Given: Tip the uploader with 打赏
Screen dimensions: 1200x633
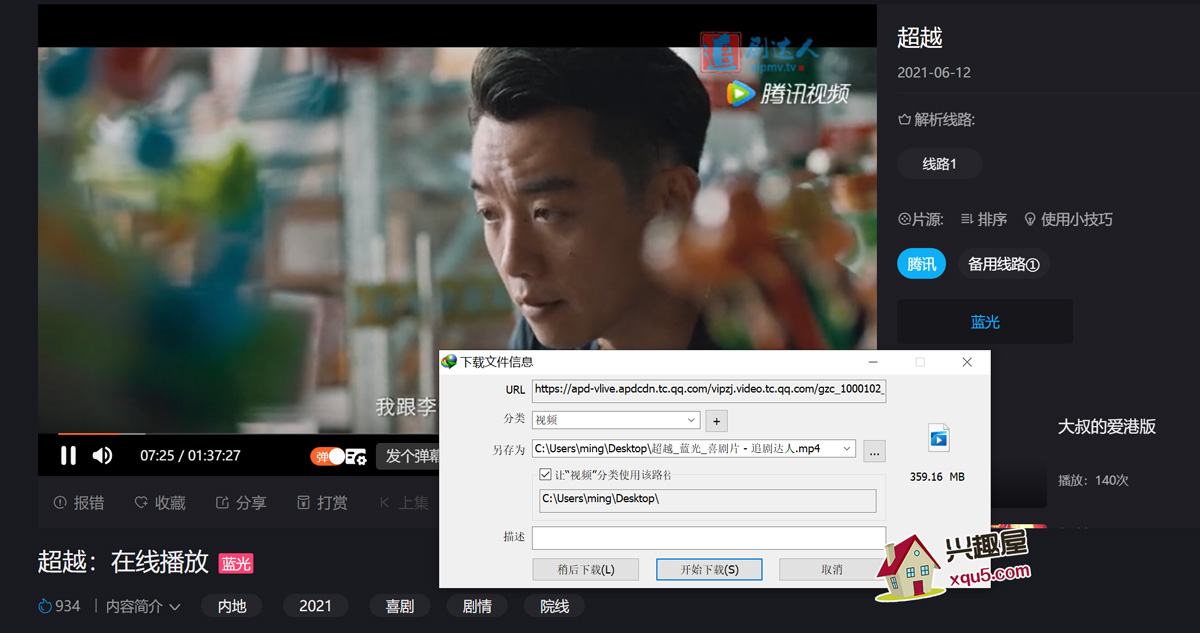Looking at the screenshot, I should 322,503.
